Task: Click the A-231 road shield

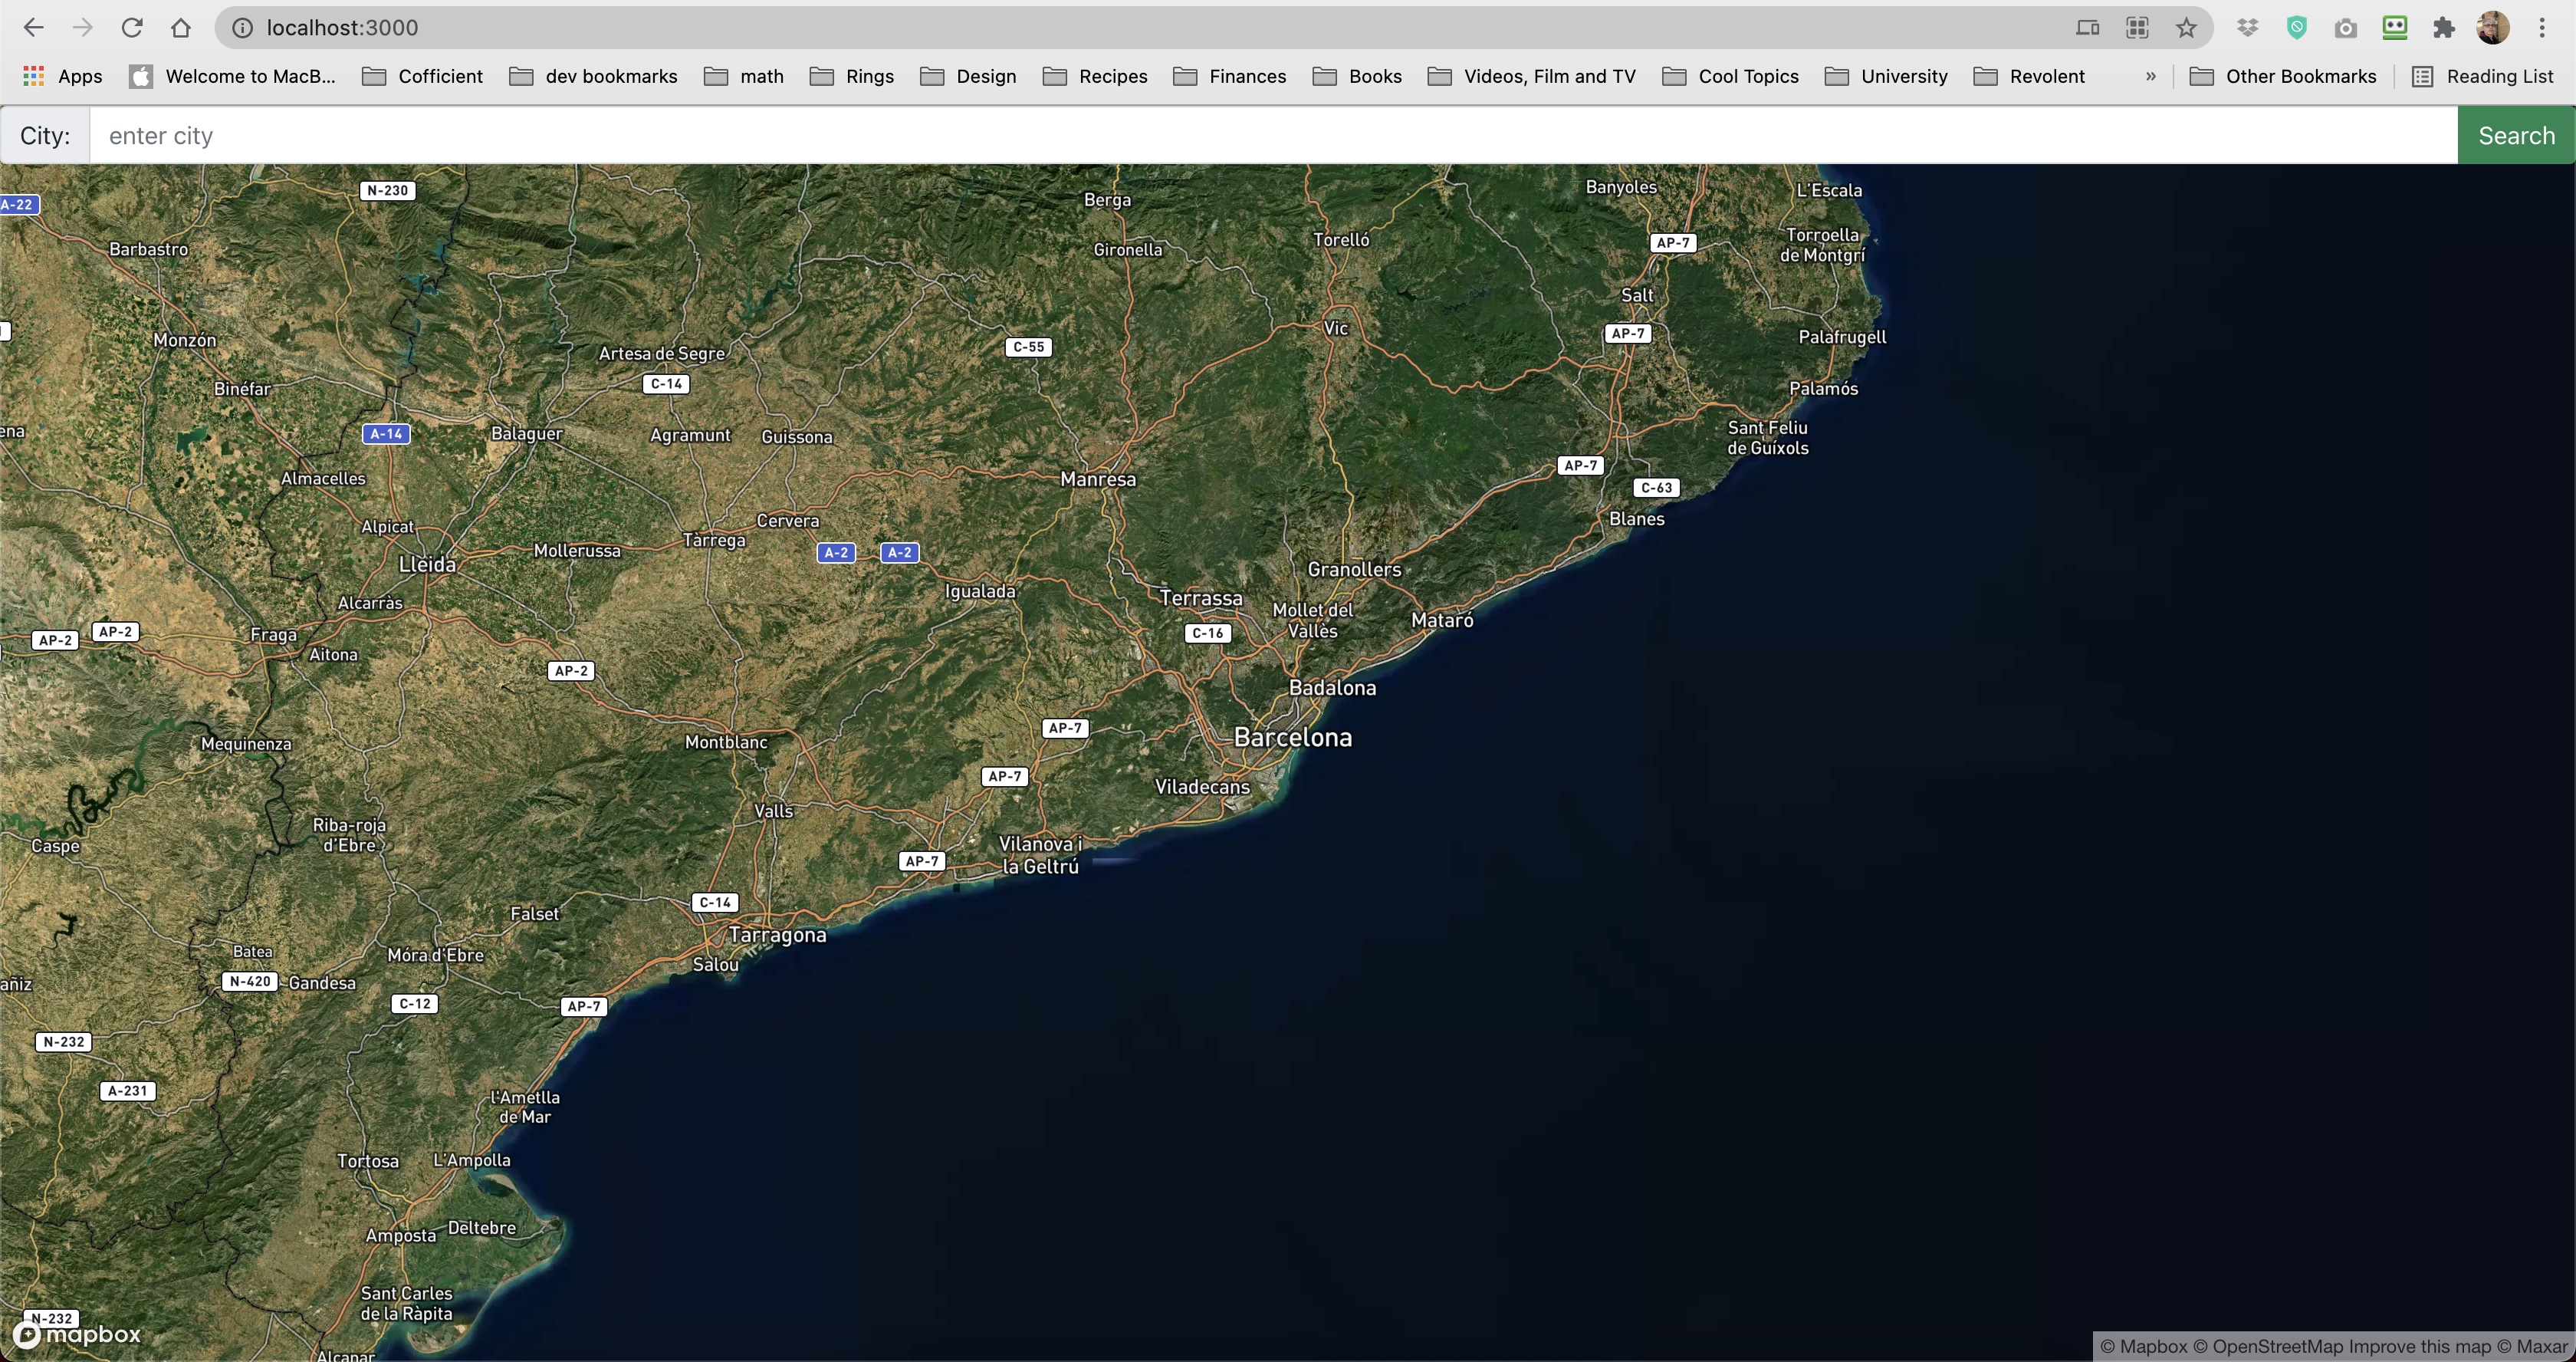Action: click(127, 1091)
